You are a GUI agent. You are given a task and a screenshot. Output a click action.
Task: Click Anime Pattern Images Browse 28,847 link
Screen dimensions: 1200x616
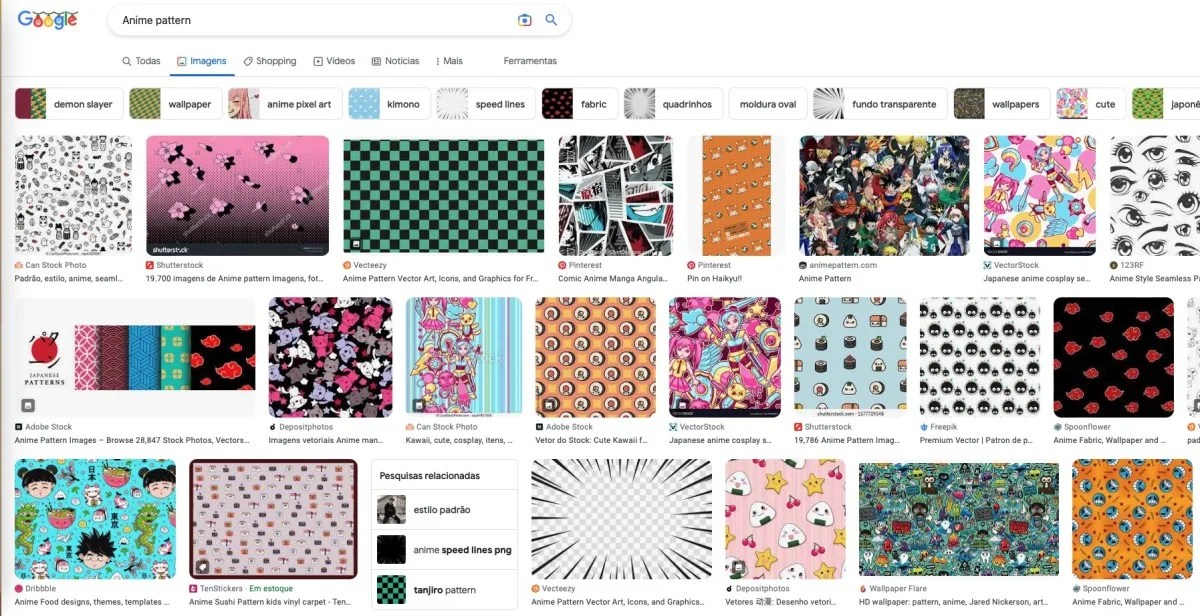point(133,440)
